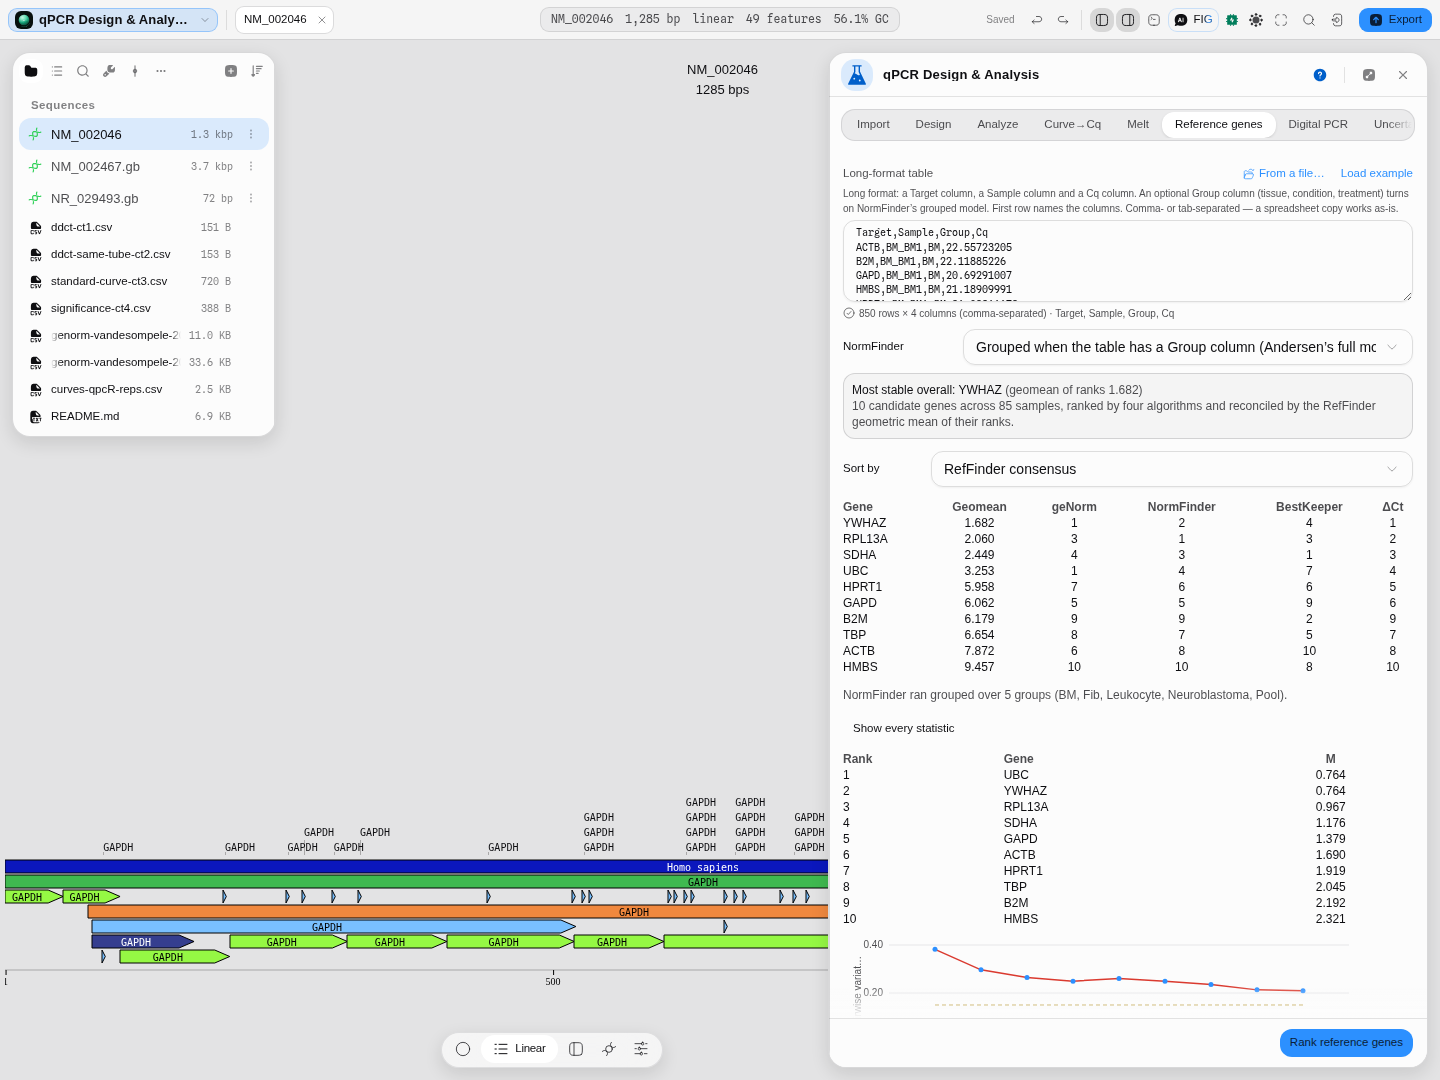This screenshot has width=1440, height=1080.
Task: Click the sign-in door icon
Action: click(x=1337, y=20)
